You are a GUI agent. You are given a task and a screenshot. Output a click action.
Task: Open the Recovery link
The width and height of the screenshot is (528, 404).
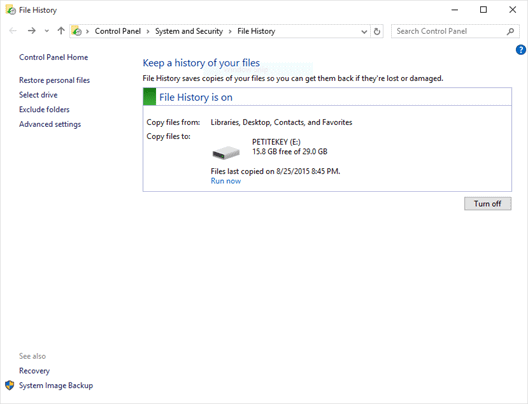click(34, 371)
